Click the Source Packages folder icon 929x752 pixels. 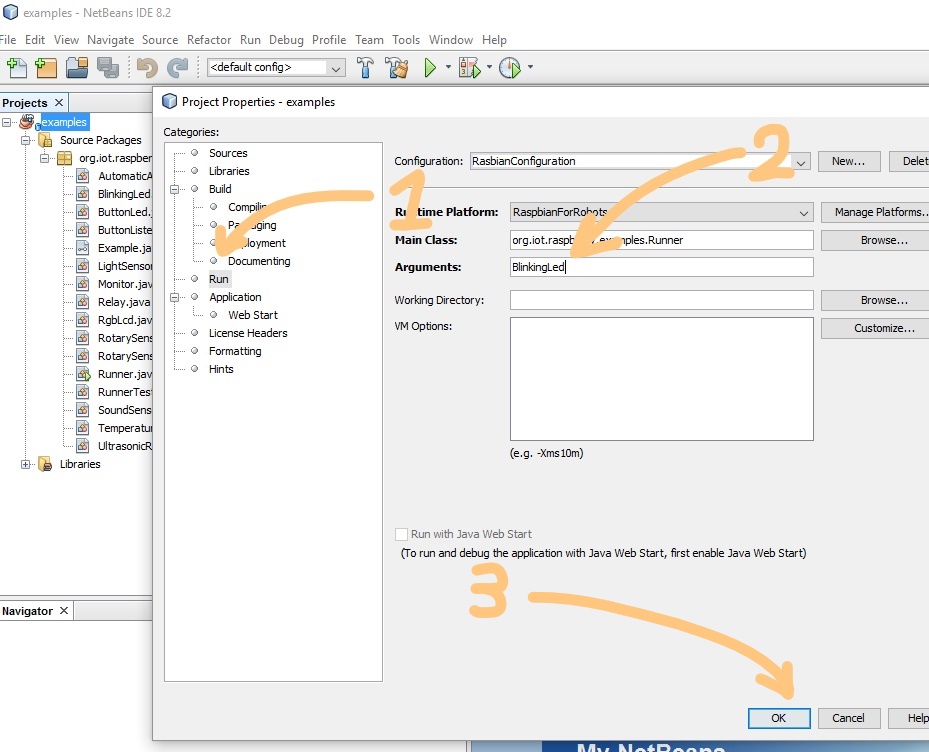coord(45,140)
